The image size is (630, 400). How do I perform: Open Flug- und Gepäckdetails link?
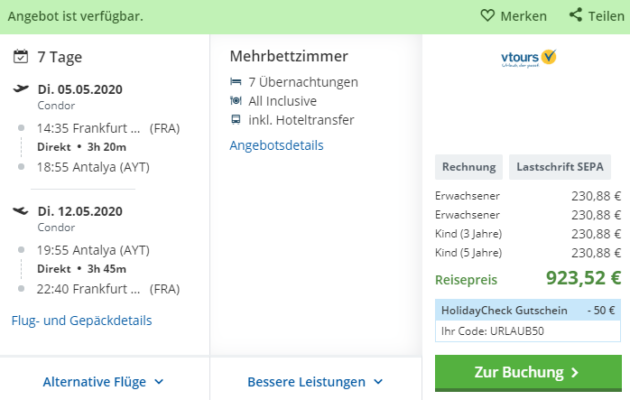(82, 320)
